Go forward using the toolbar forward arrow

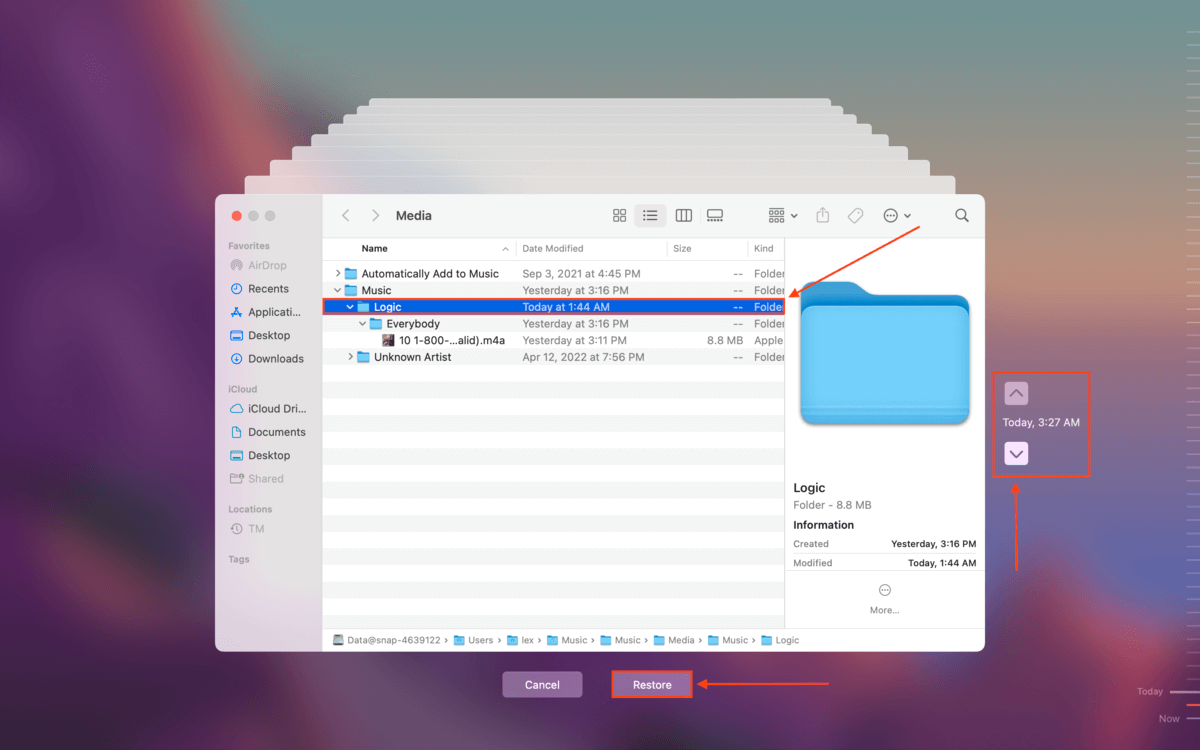375,216
